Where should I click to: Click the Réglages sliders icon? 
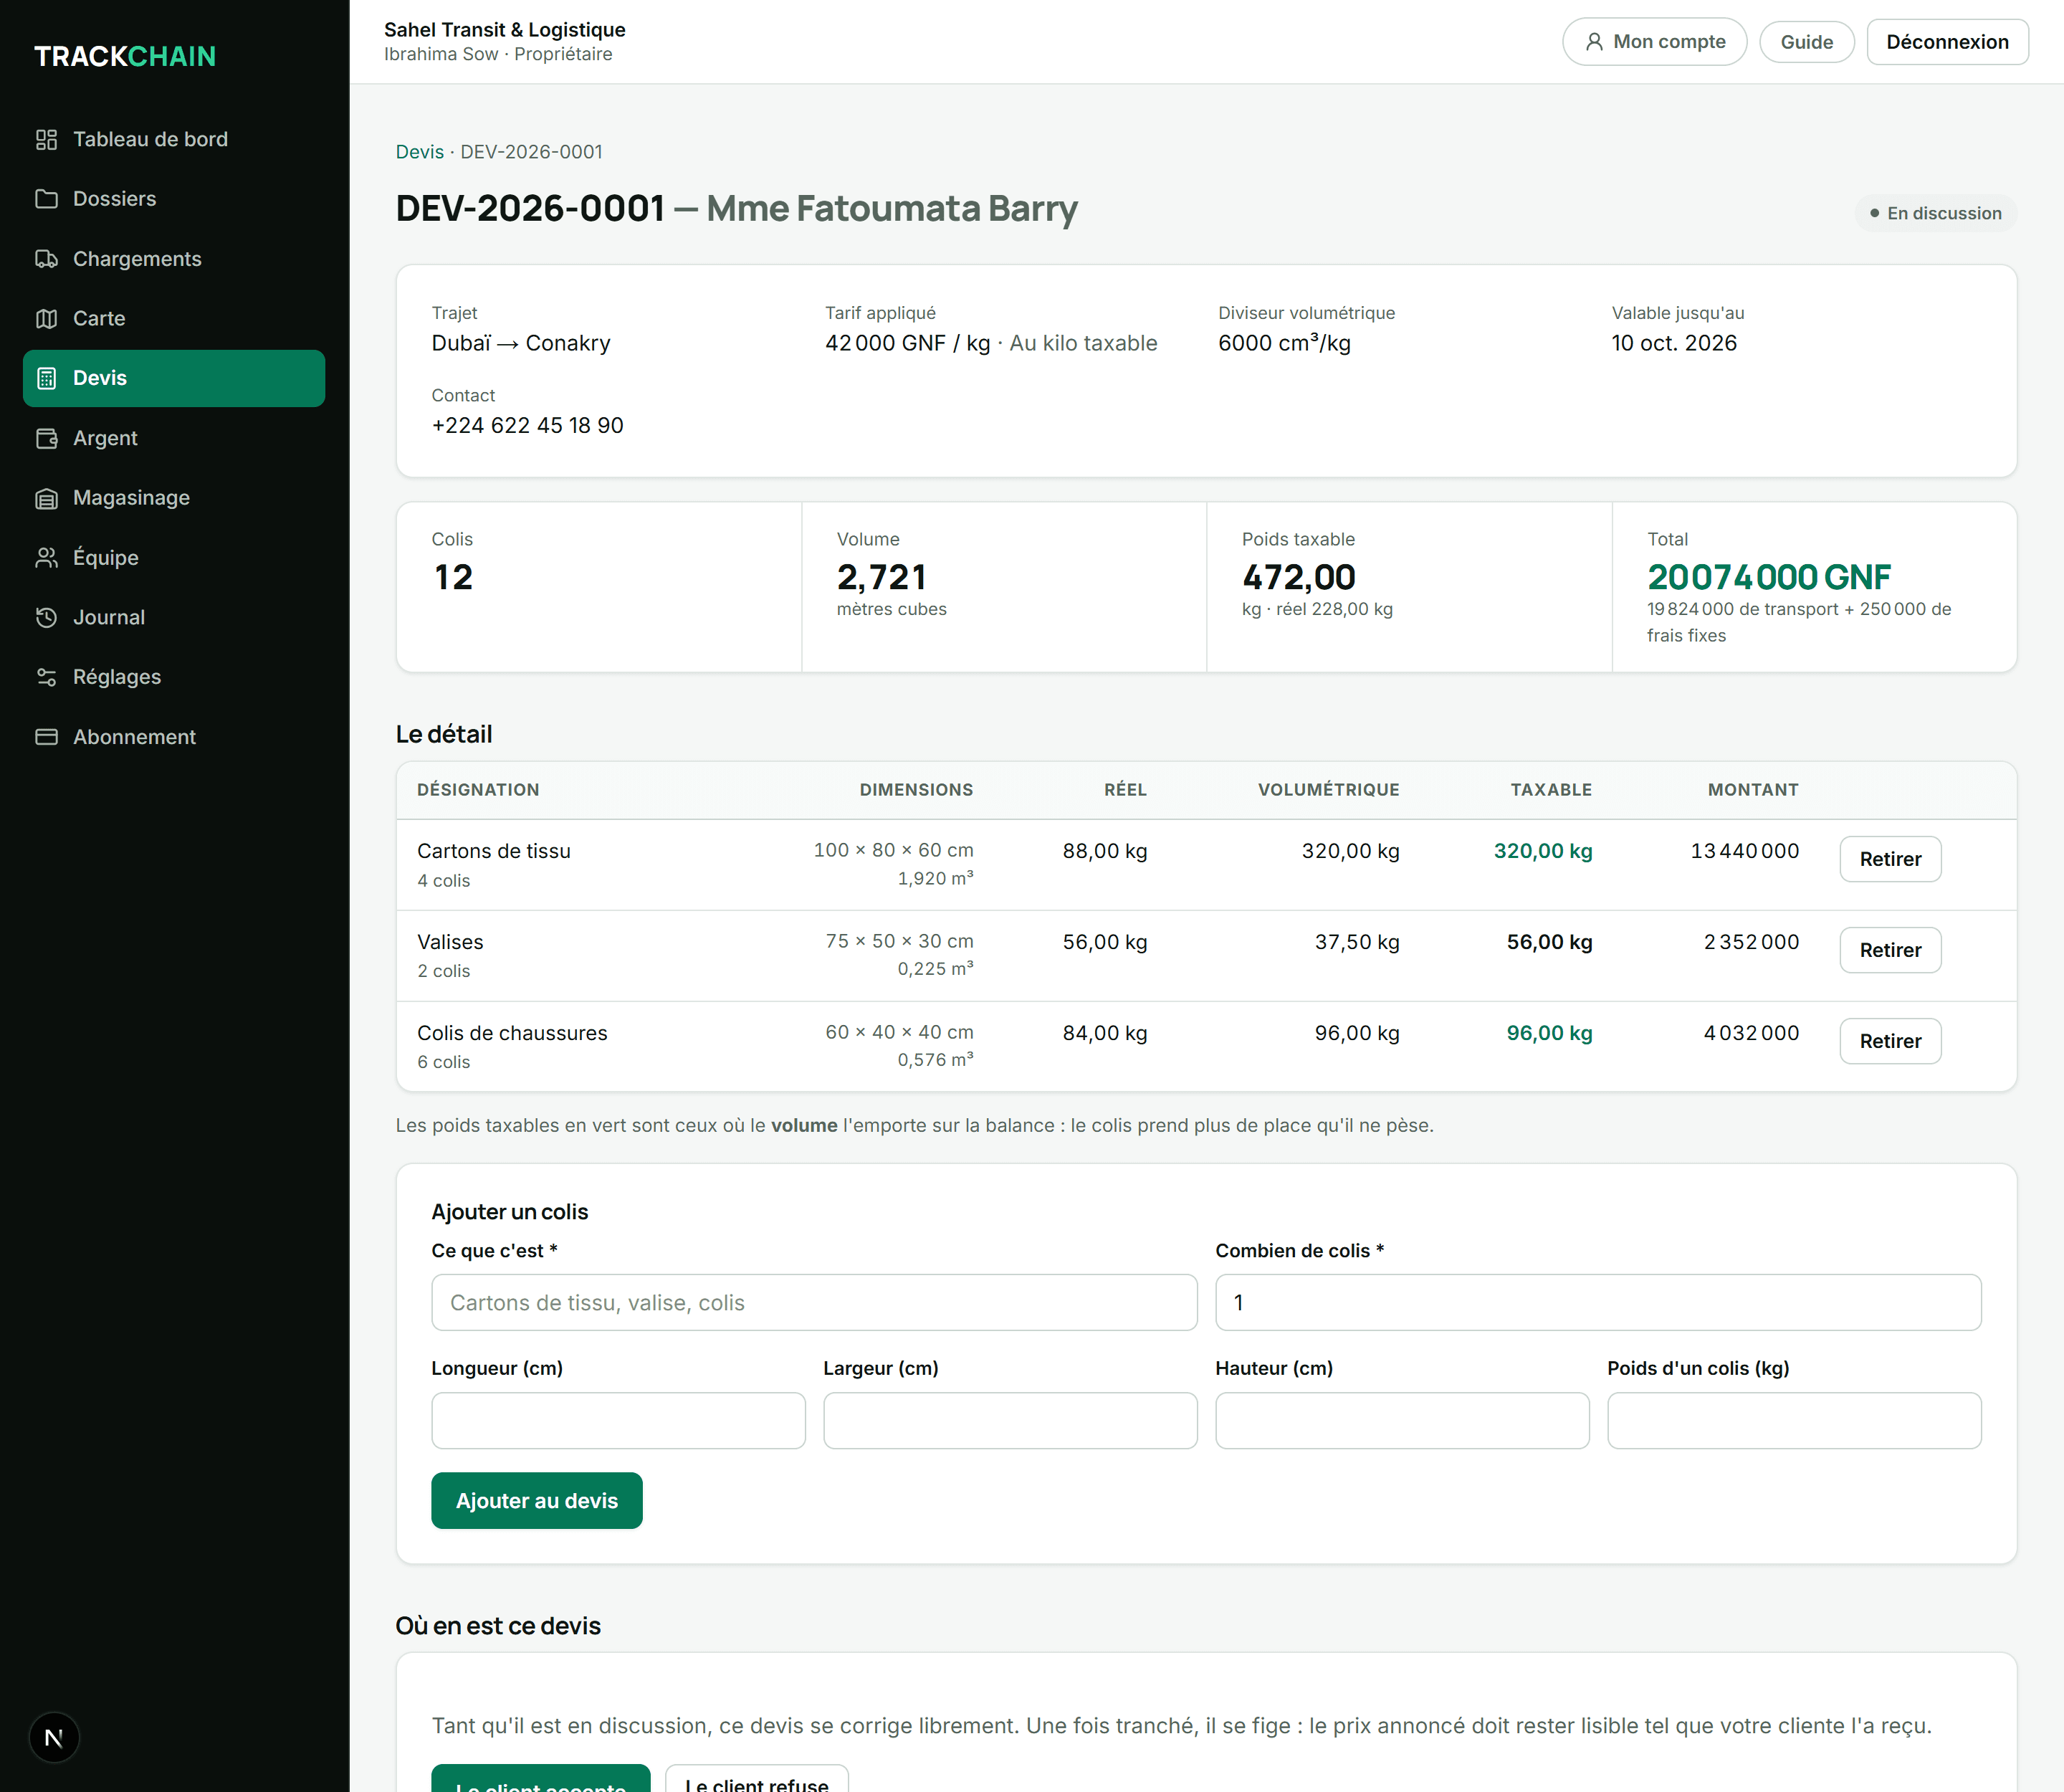click(x=46, y=677)
